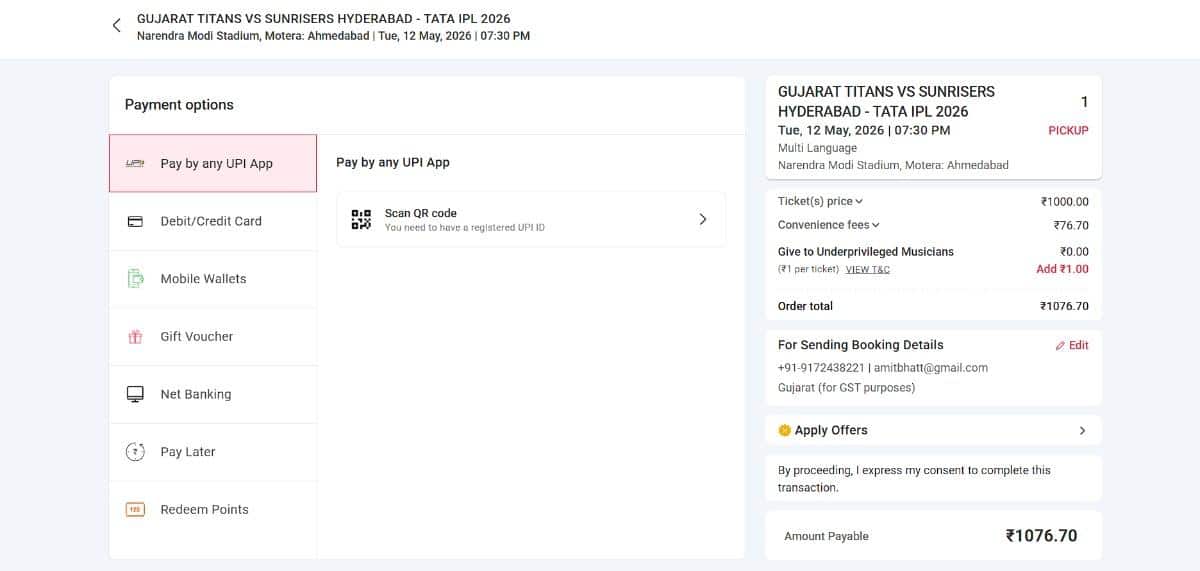
Task: Add ₹1.00 donation to order
Action: click(1062, 269)
